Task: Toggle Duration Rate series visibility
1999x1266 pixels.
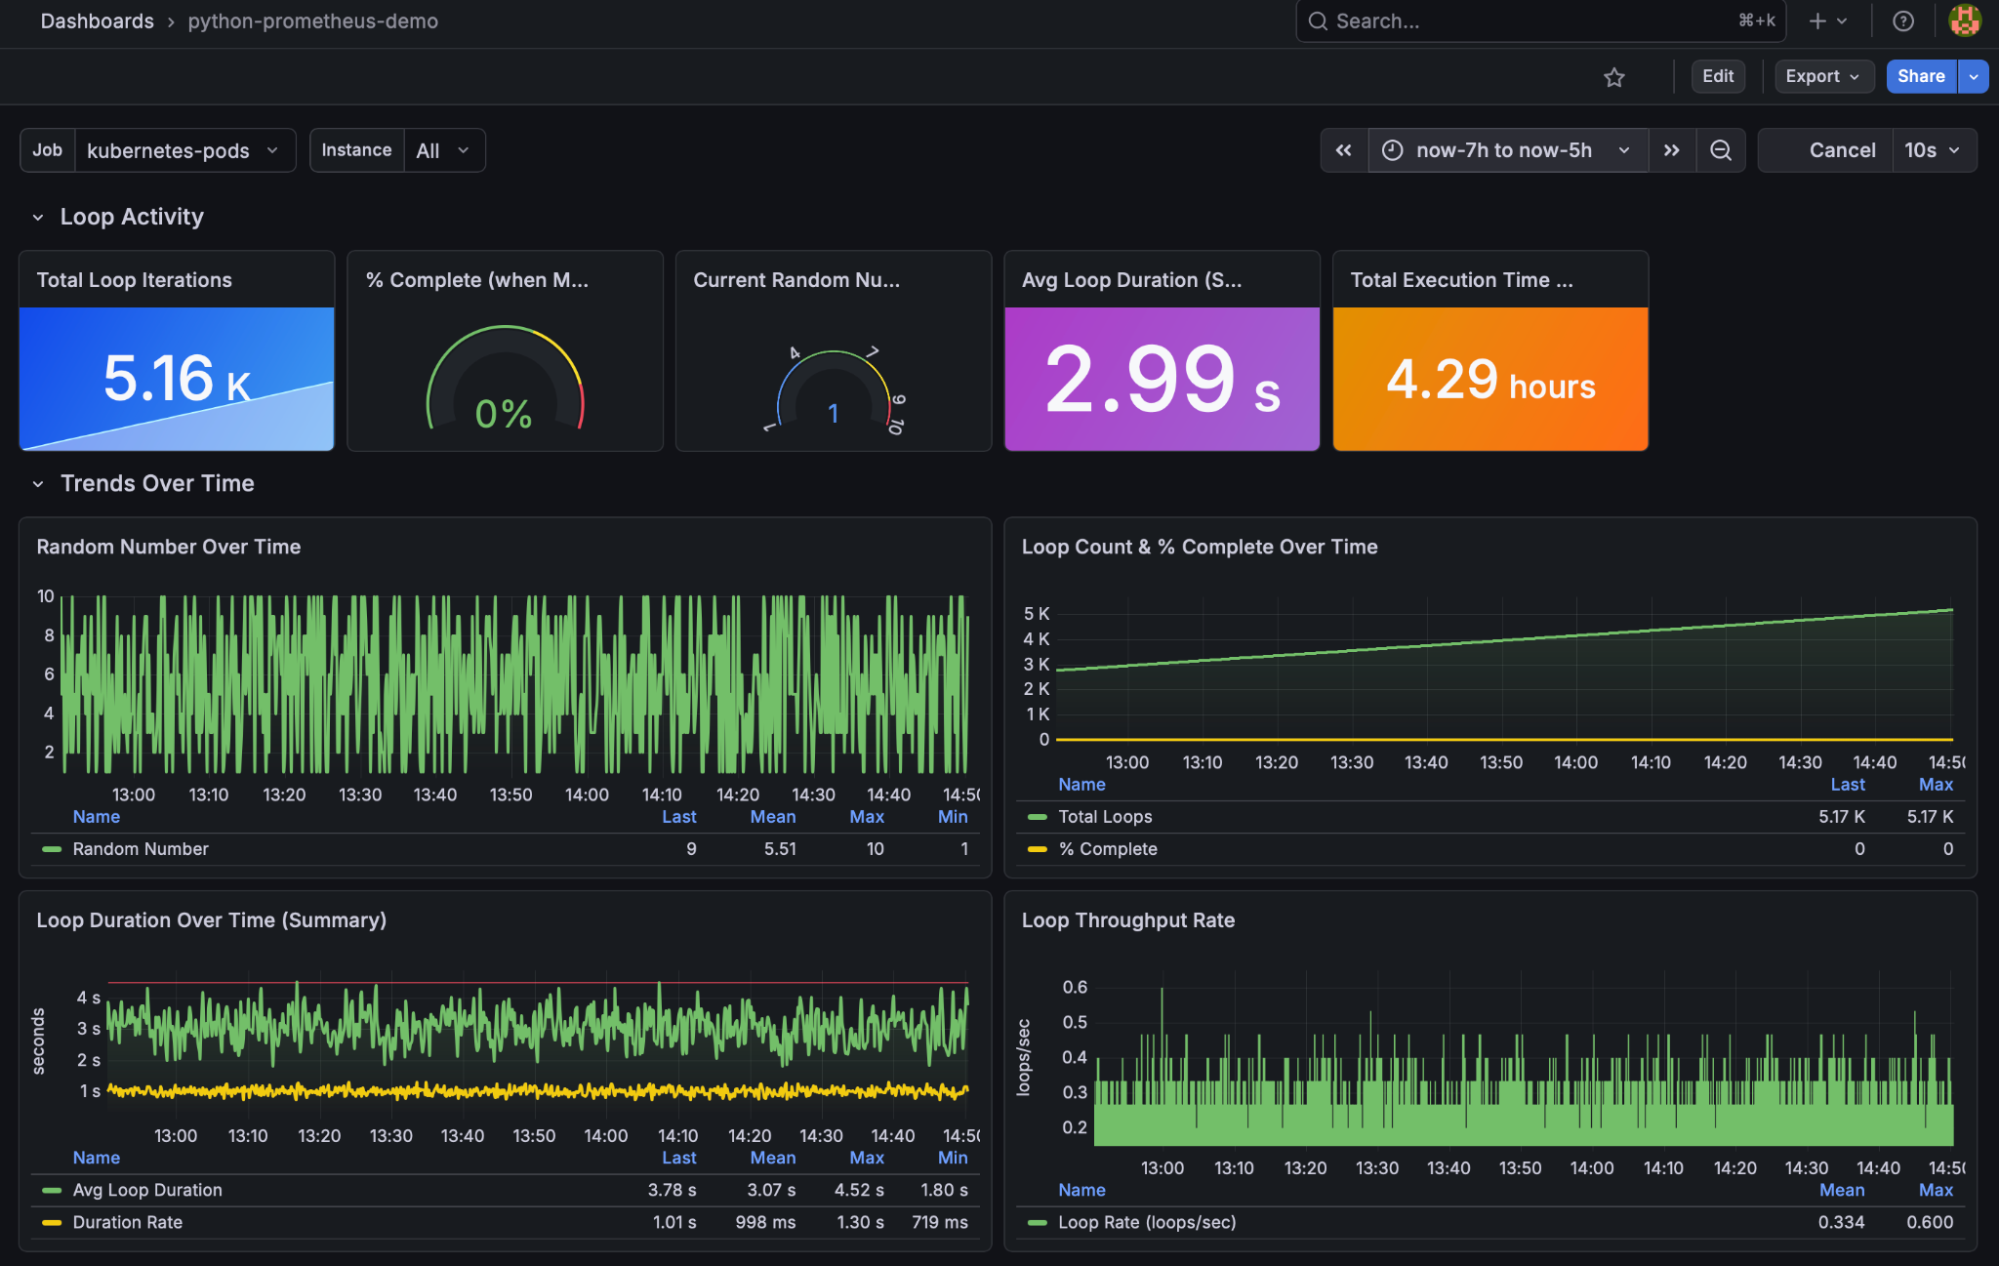Action: point(127,1222)
